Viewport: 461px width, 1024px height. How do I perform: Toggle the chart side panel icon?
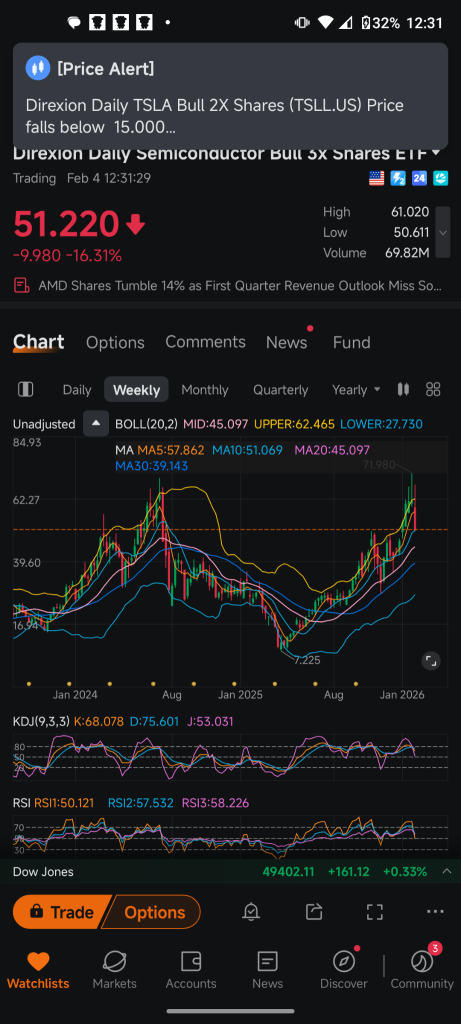point(25,390)
